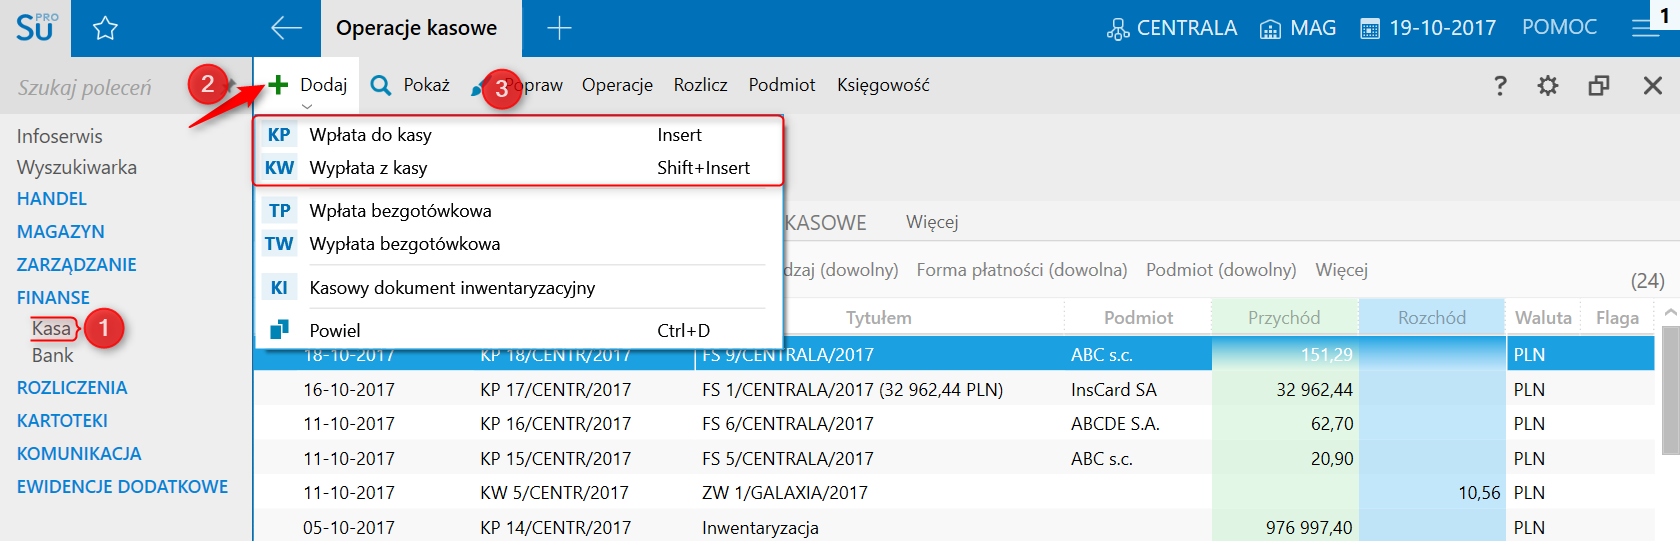Open Bank under FINANSE
Viewport: 1680px width, 541px height.
point(52,356)
